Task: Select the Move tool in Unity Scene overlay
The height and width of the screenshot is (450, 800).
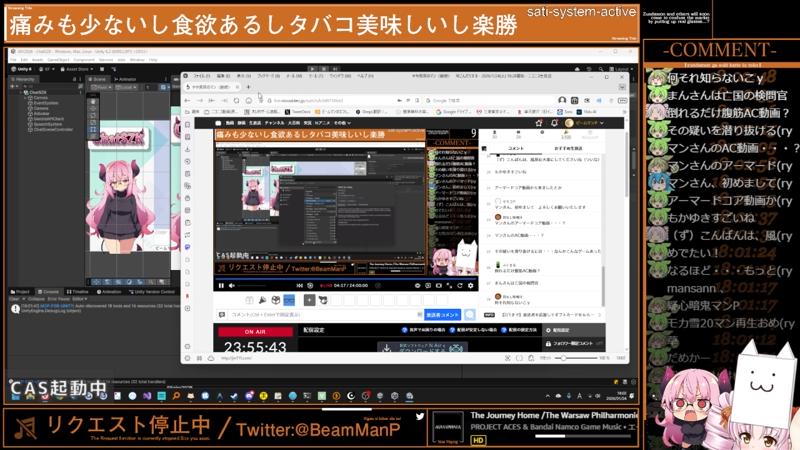Action: pyautogui.click(x=92, y=109)
